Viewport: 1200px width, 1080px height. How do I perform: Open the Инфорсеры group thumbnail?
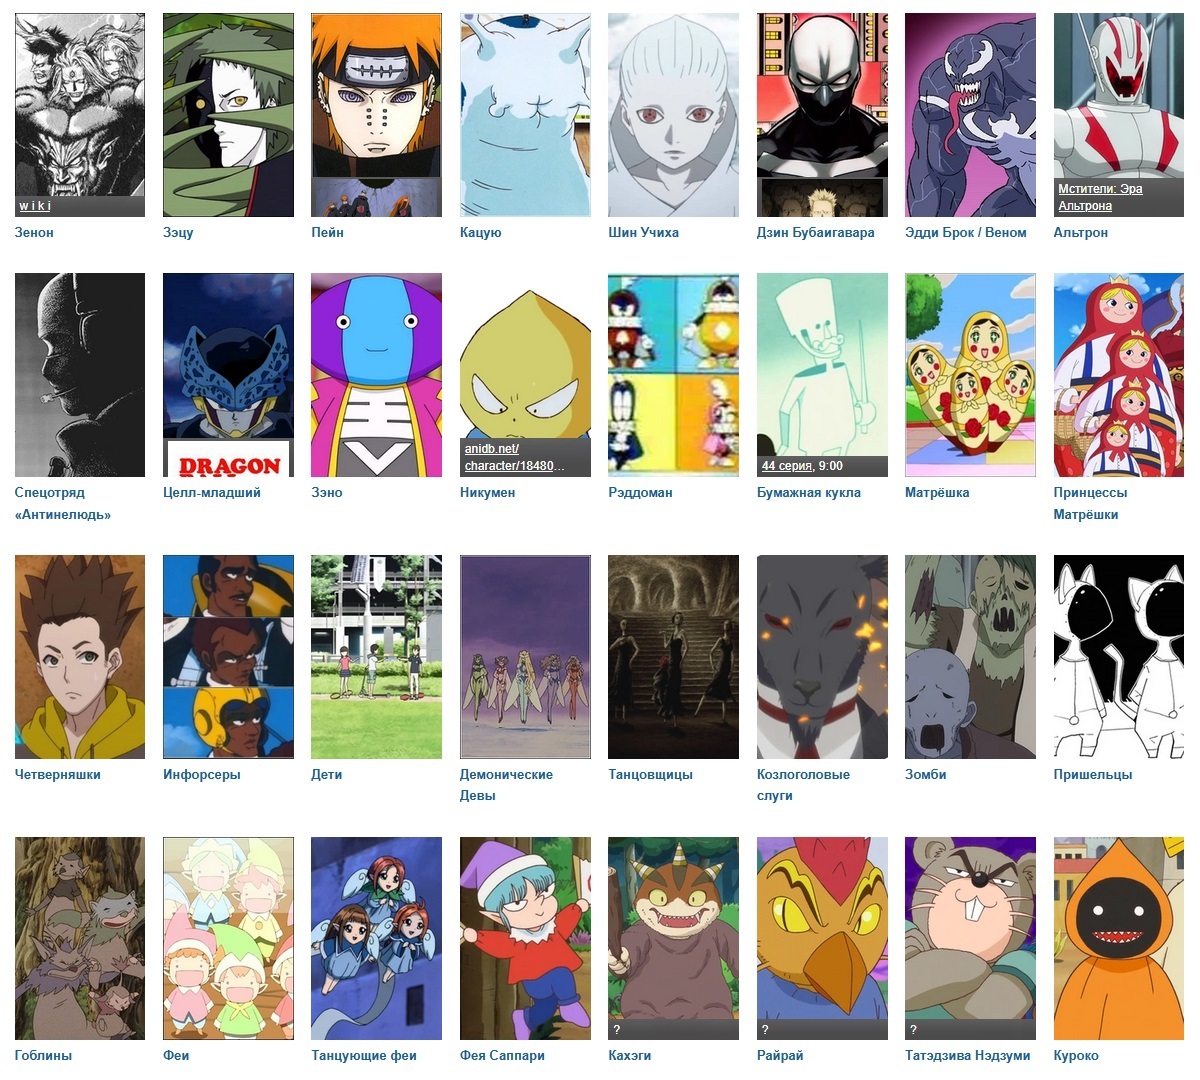coord(228,657)
